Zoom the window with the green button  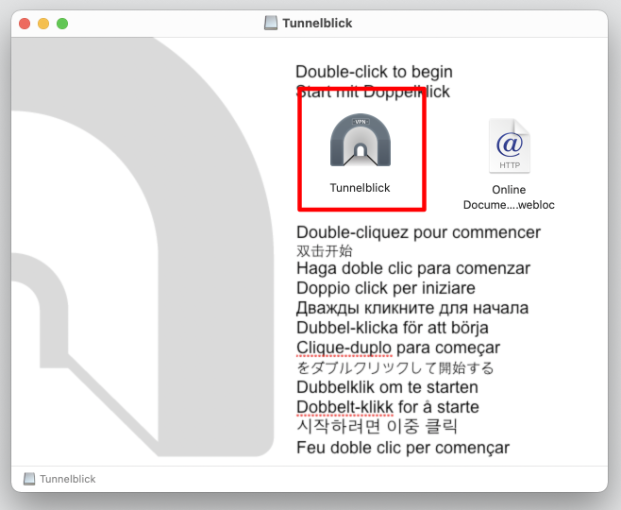[63, 23]
